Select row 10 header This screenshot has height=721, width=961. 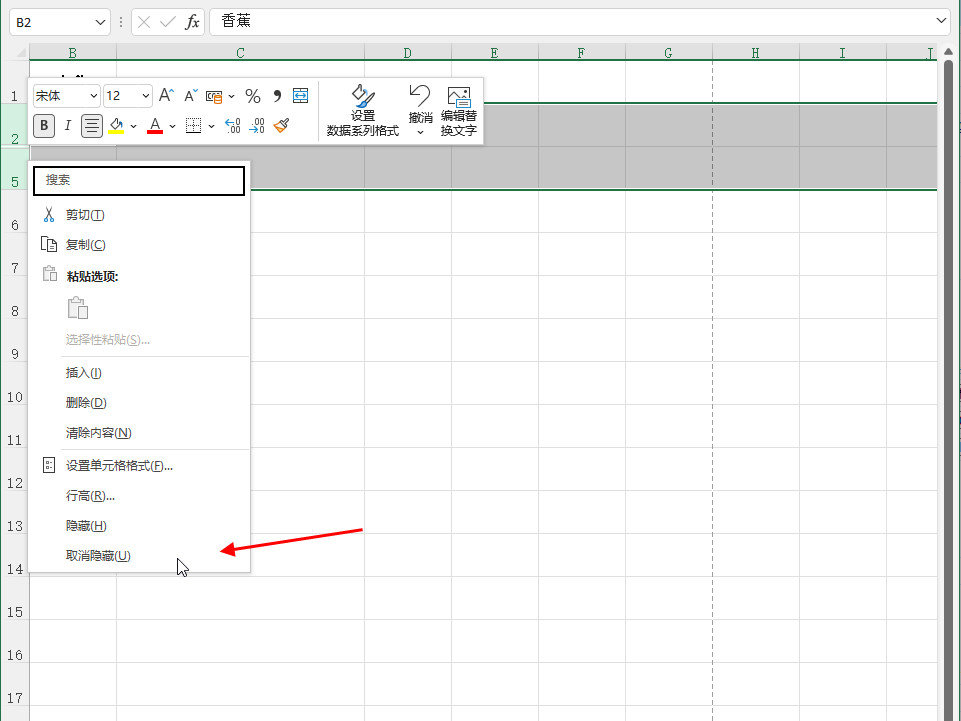(15, 383)
